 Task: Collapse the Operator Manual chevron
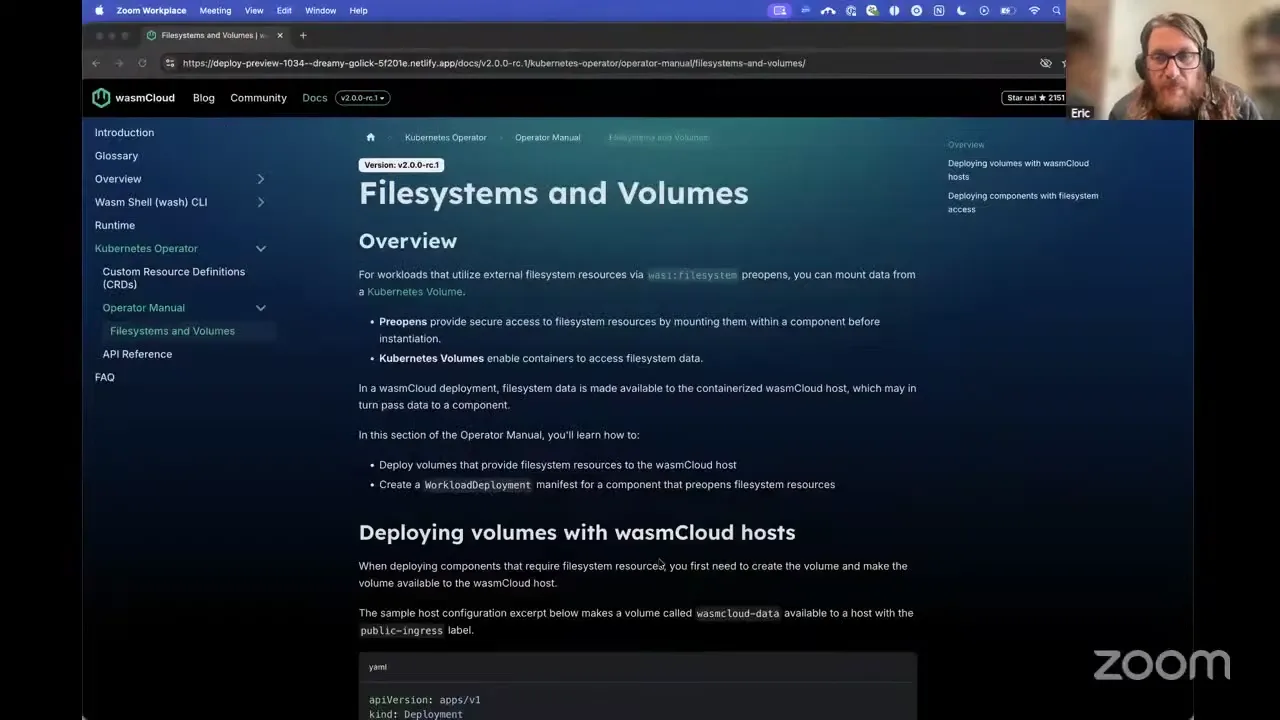tap(261, 308)
